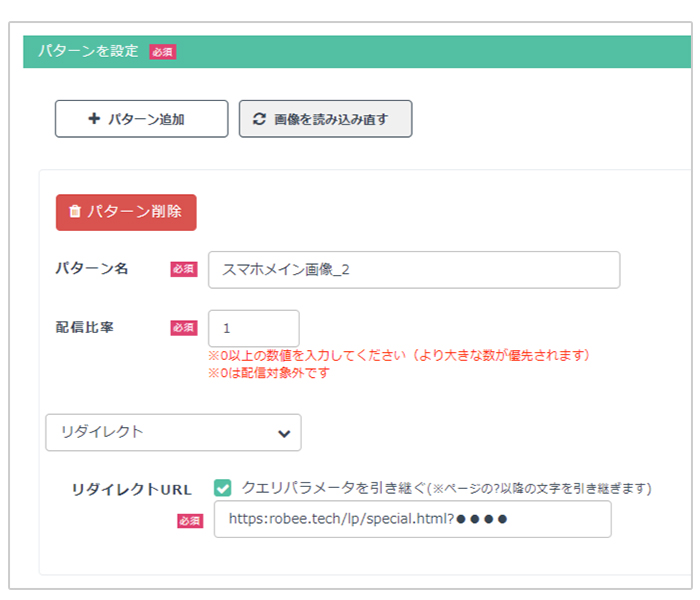Click the パターン名 field label
Screen dimensions: 700x600
click(x=92, y=268)
